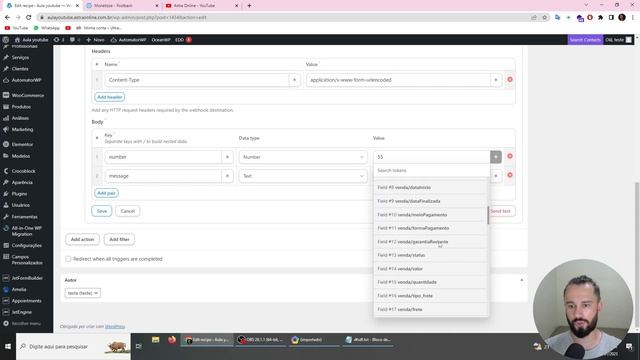Open AutomatorWP sidebar menu
The image size is (640, 360).
(26, 80)
